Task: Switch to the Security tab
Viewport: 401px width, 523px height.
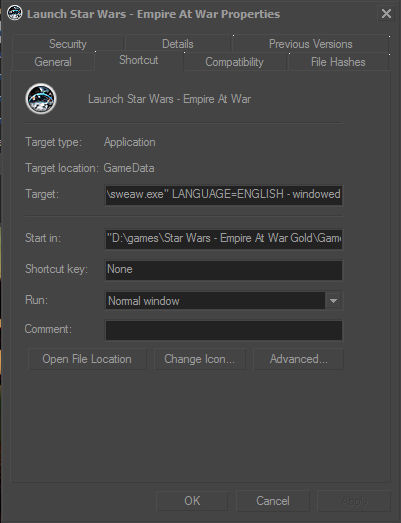Action: point(68,44)
